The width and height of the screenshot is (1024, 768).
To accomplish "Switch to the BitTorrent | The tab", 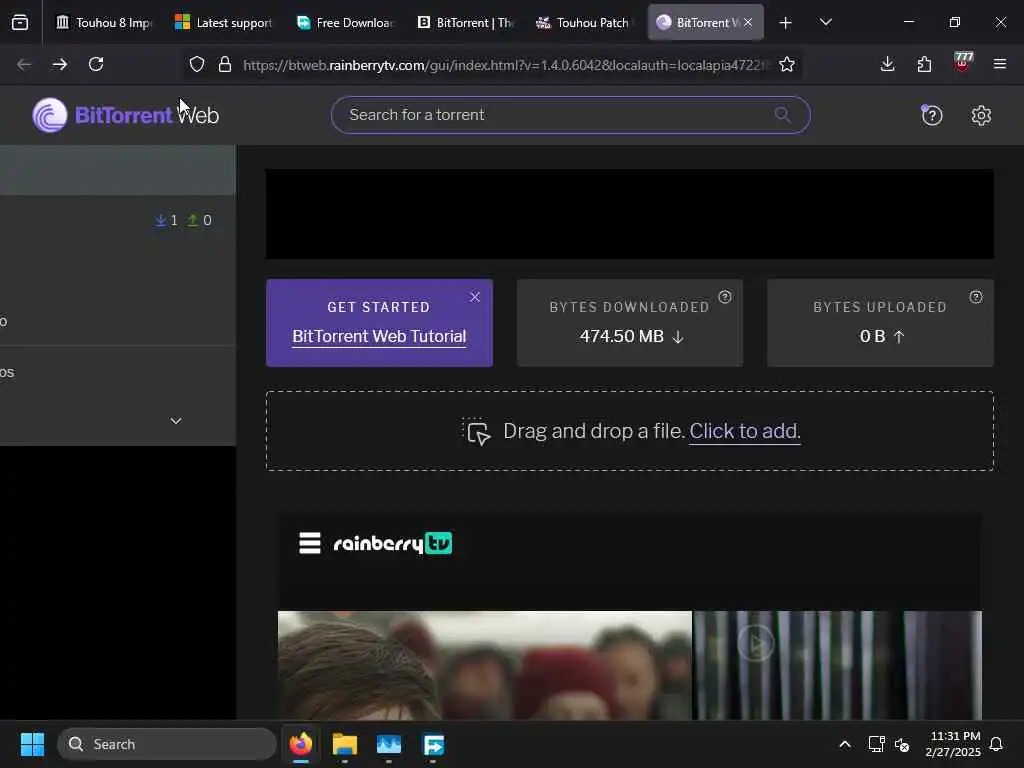I will (x=465, y=22).
